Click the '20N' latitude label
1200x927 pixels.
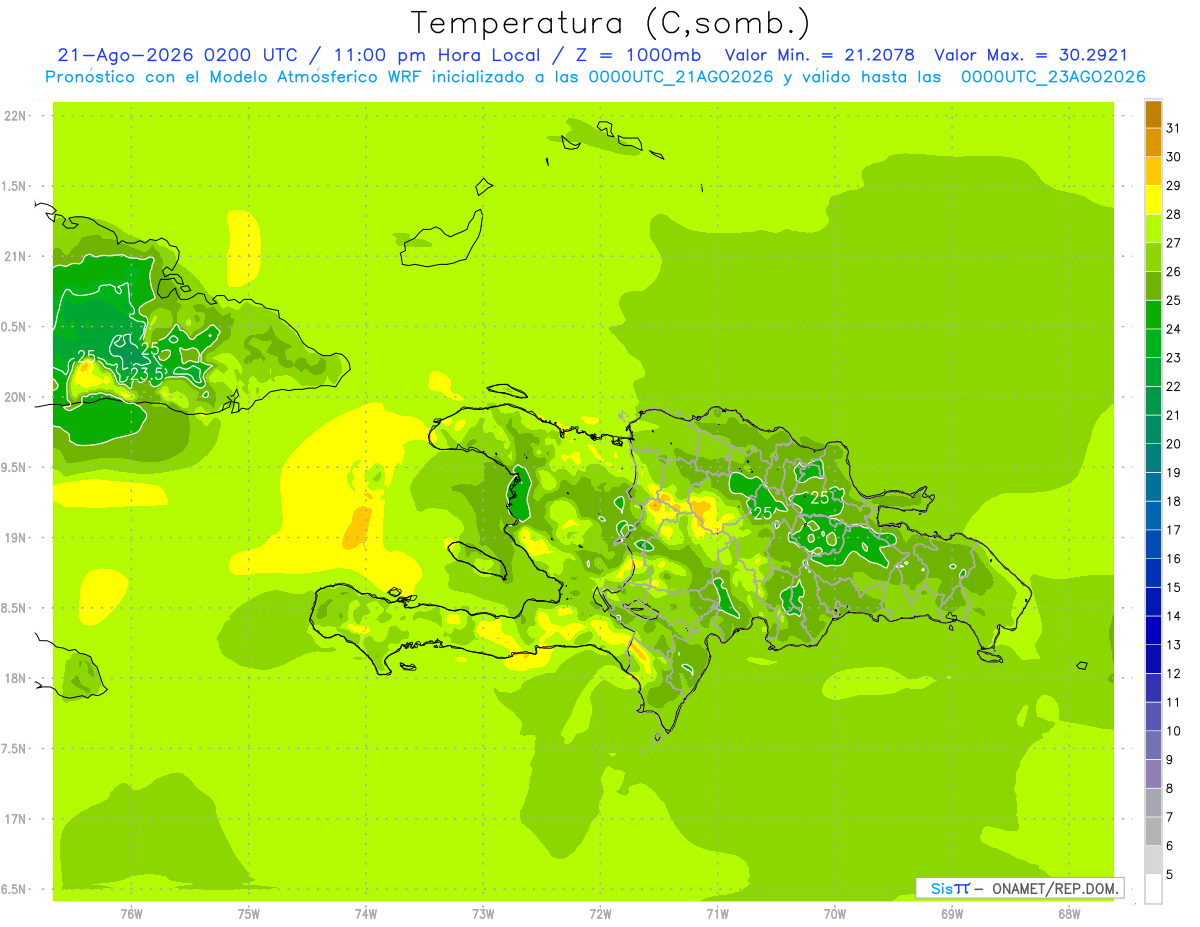click(17, 397)
